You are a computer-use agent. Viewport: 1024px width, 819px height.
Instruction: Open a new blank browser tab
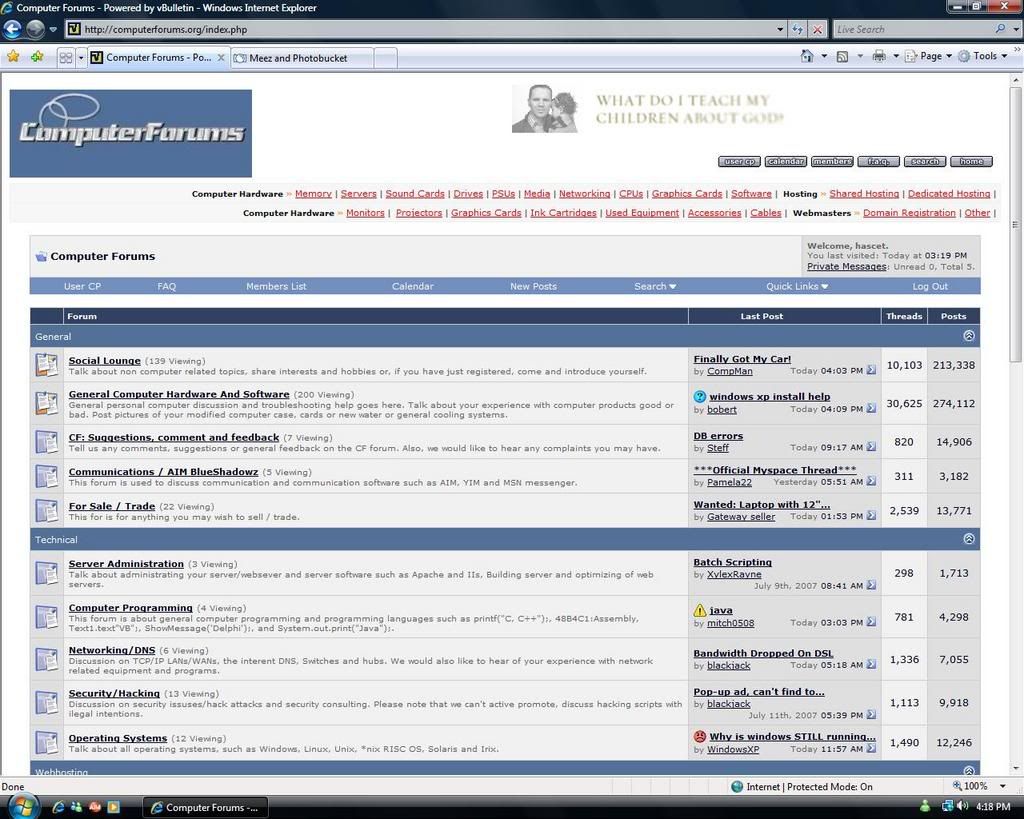tap(385, 58)
